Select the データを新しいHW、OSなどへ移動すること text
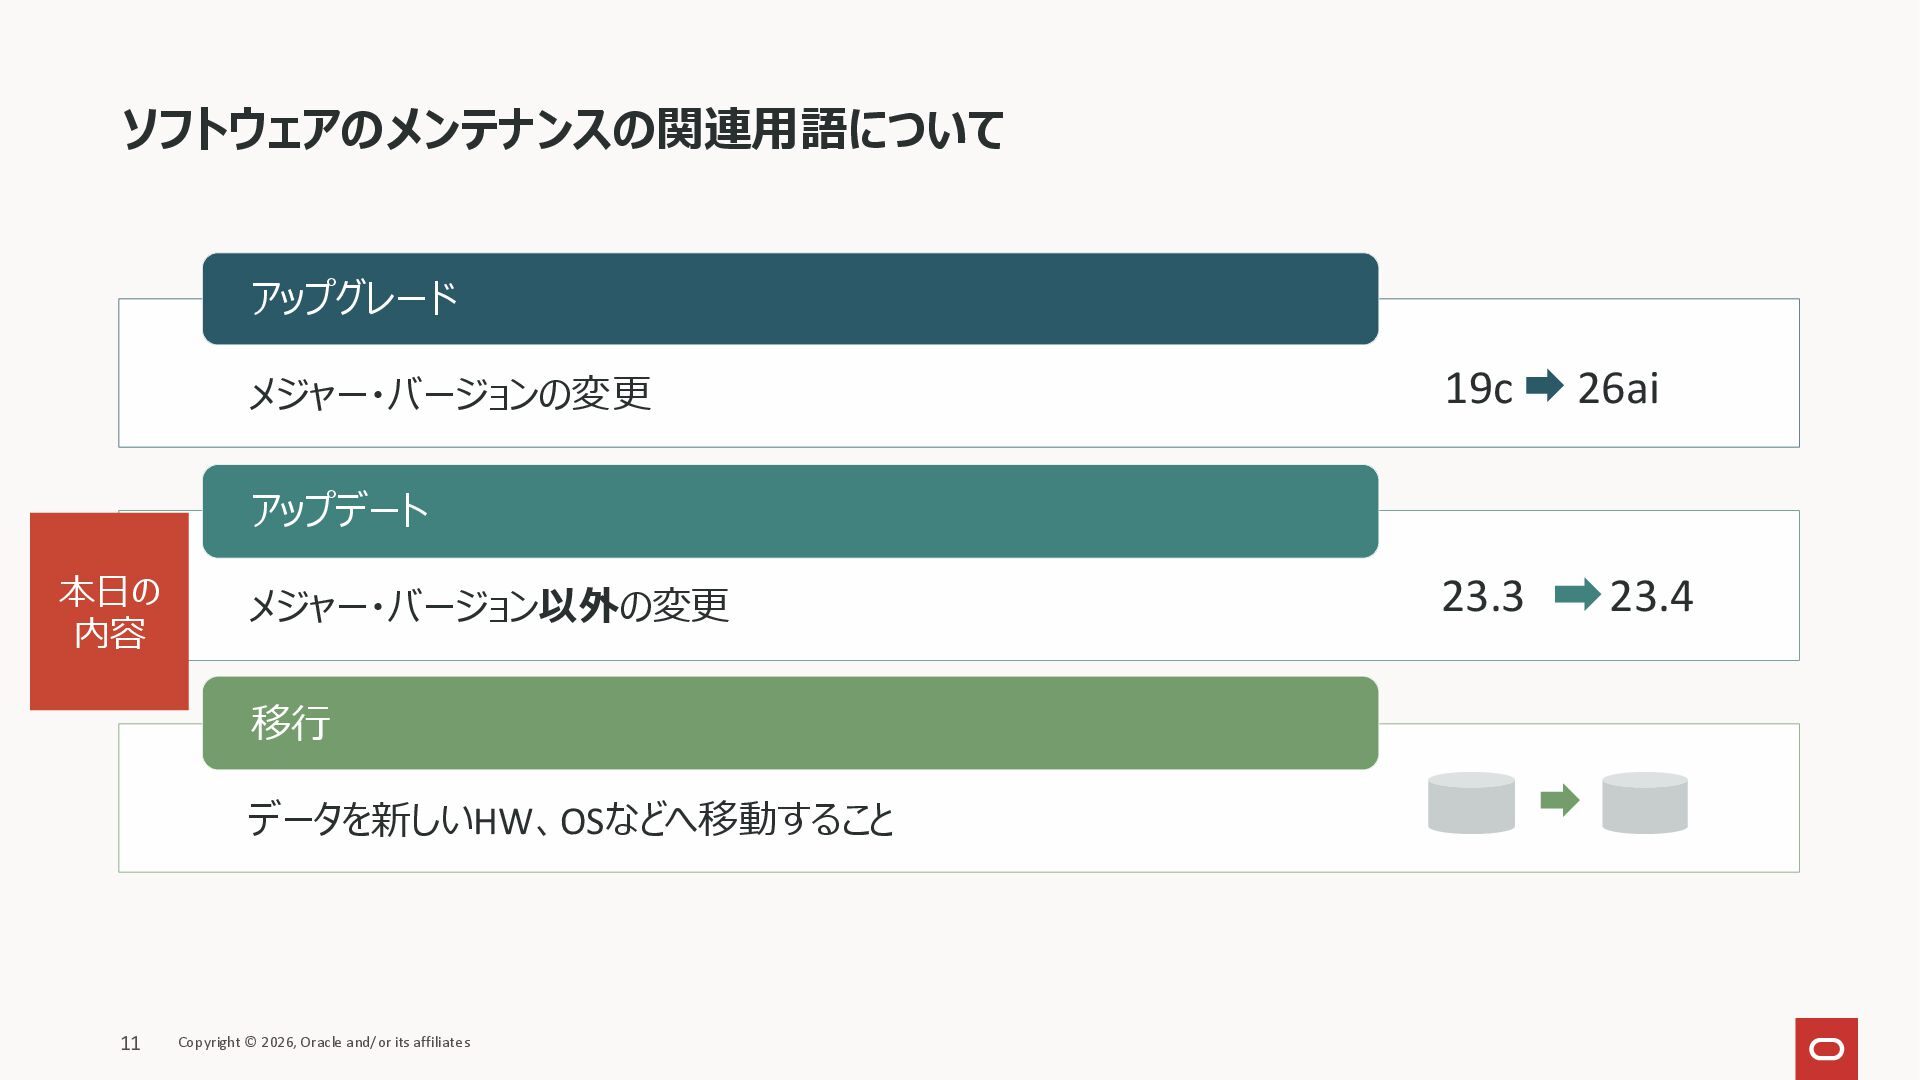 click(570, 819)
